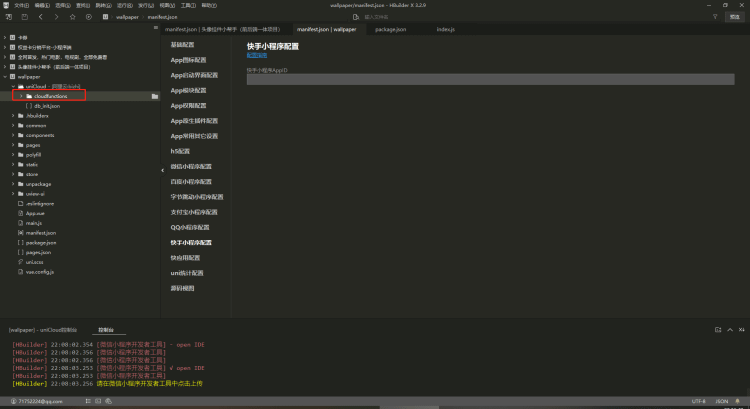Click the filter funnel icon at top right
Viewport: 750px width, 409px height.
pyautogui.click(x=715, y=17)
